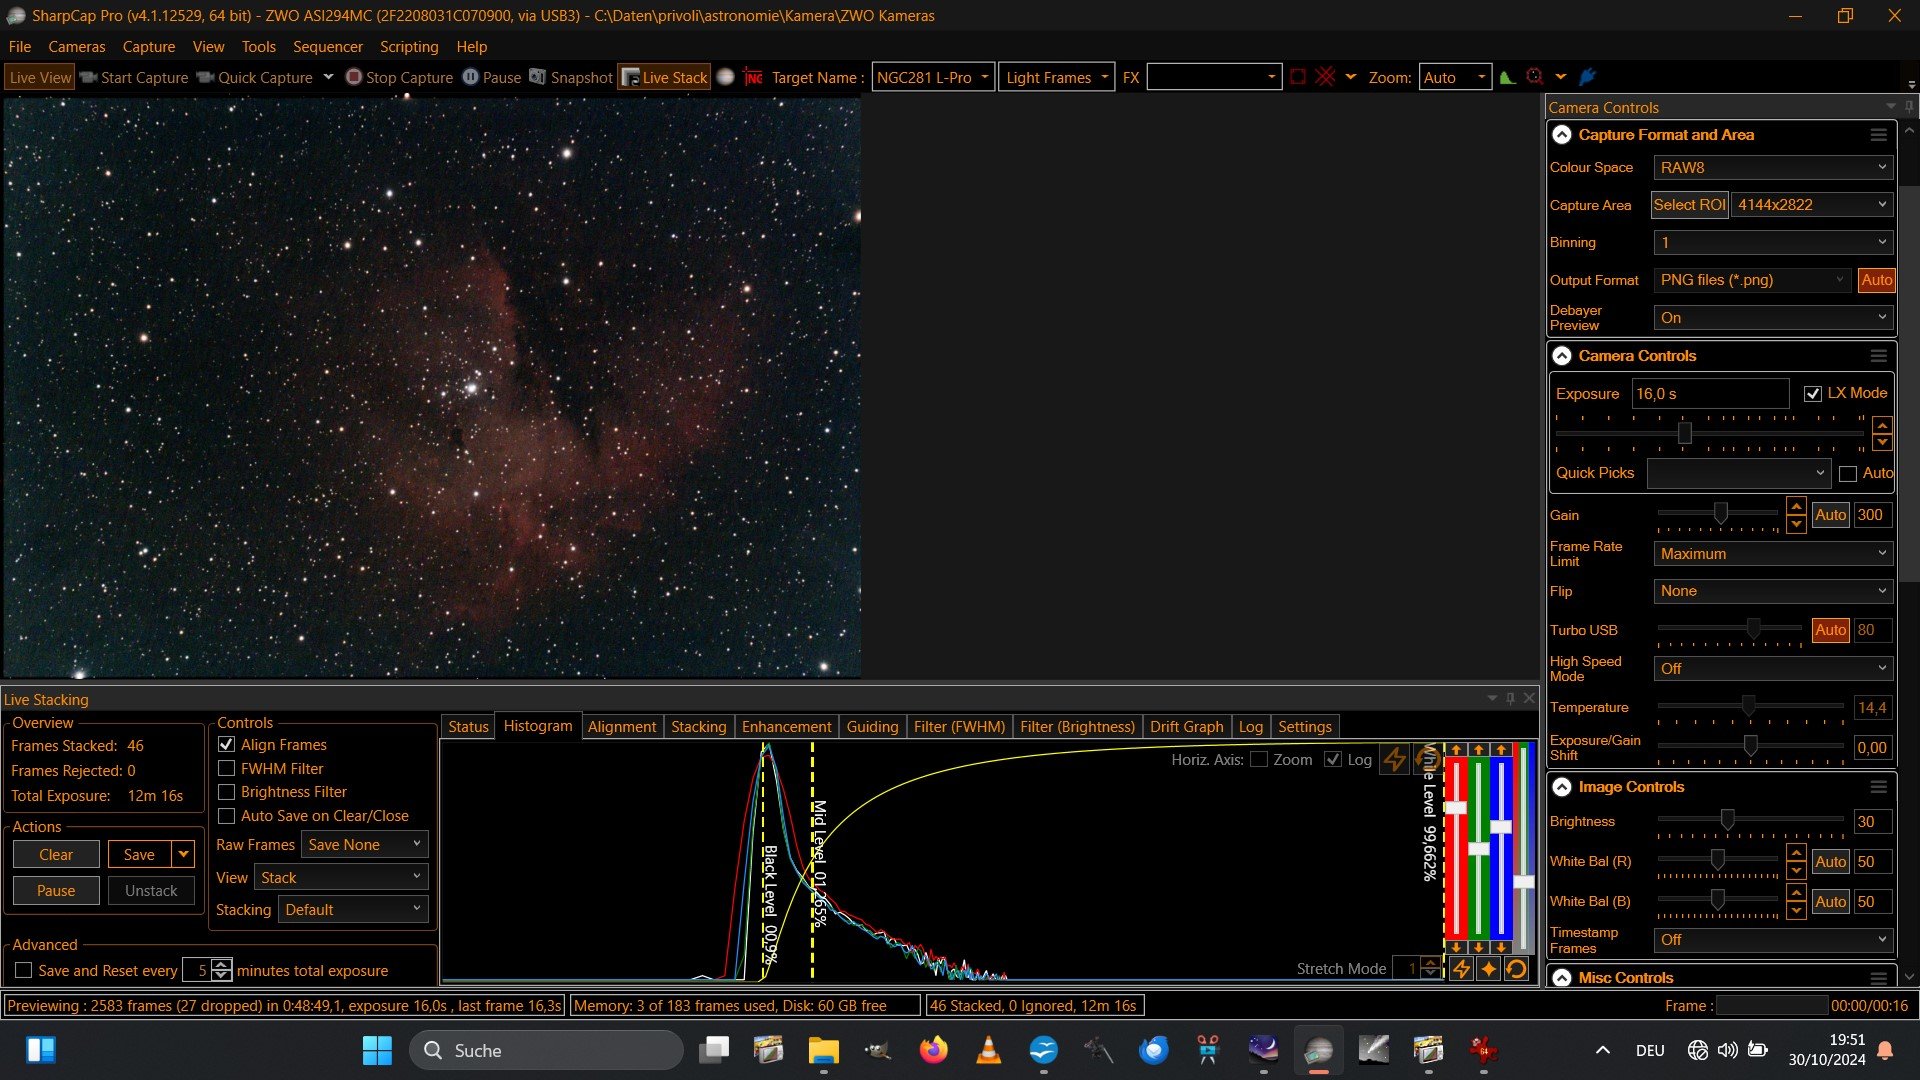Take a Snapshot from the toolbar
1920x1080 pixels.
click(570, 77)
